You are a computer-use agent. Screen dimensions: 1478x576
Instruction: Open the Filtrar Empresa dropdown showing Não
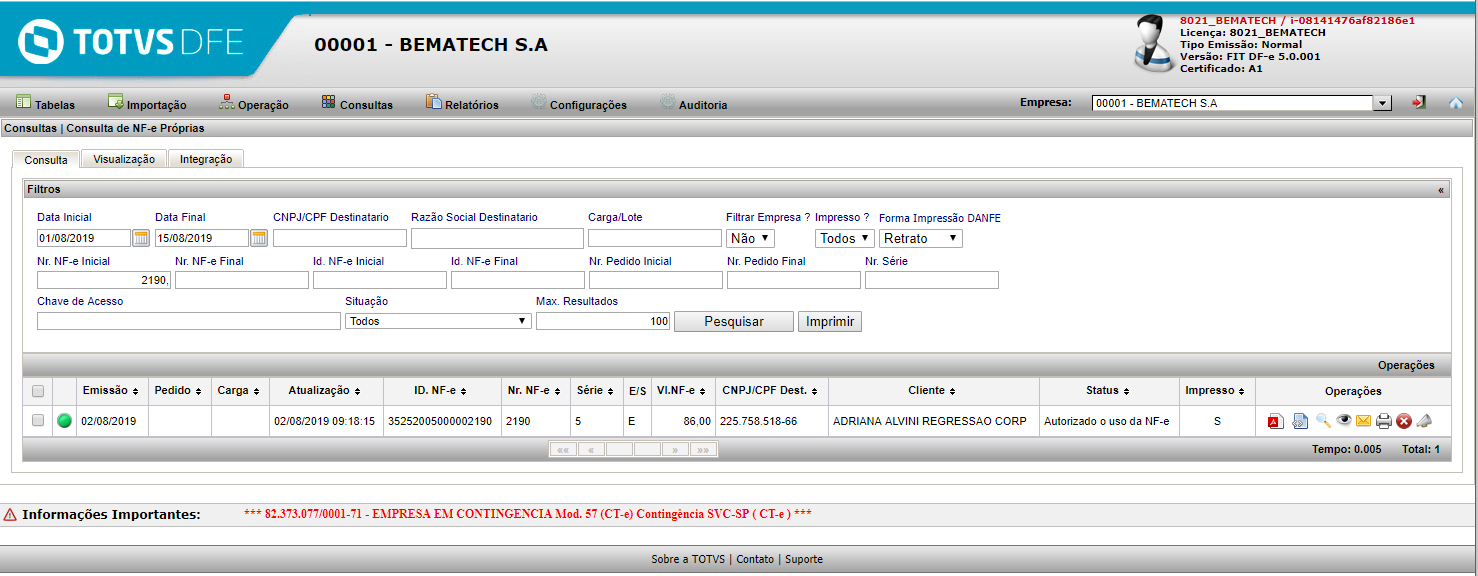(x=750, y=238)
